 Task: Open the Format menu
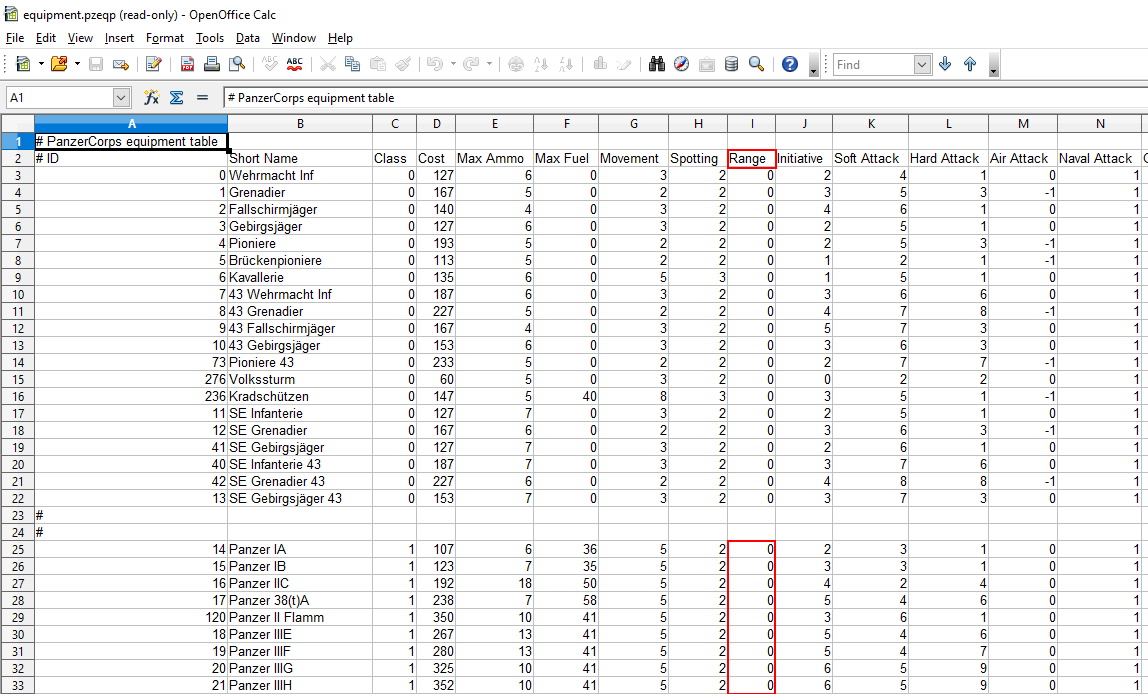tap(165, 38)
